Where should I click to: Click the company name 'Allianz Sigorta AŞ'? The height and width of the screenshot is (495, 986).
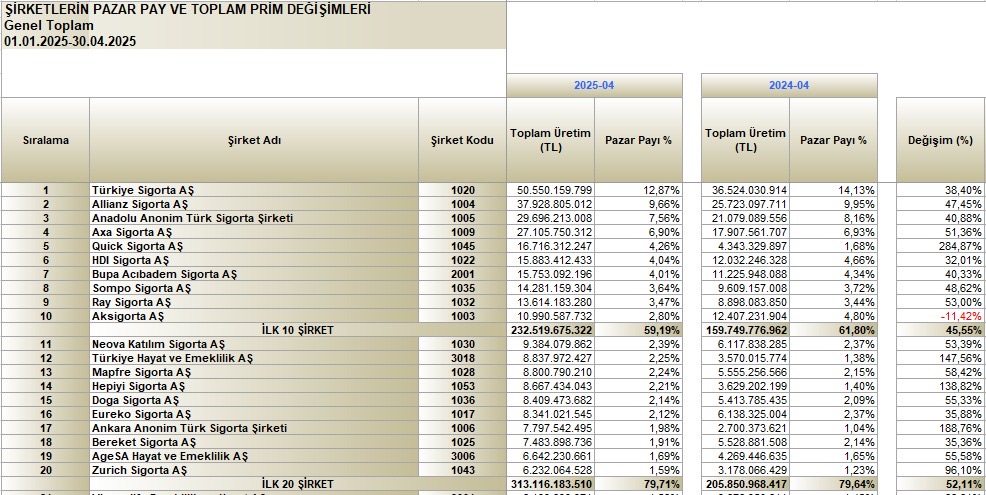(254, 204)
